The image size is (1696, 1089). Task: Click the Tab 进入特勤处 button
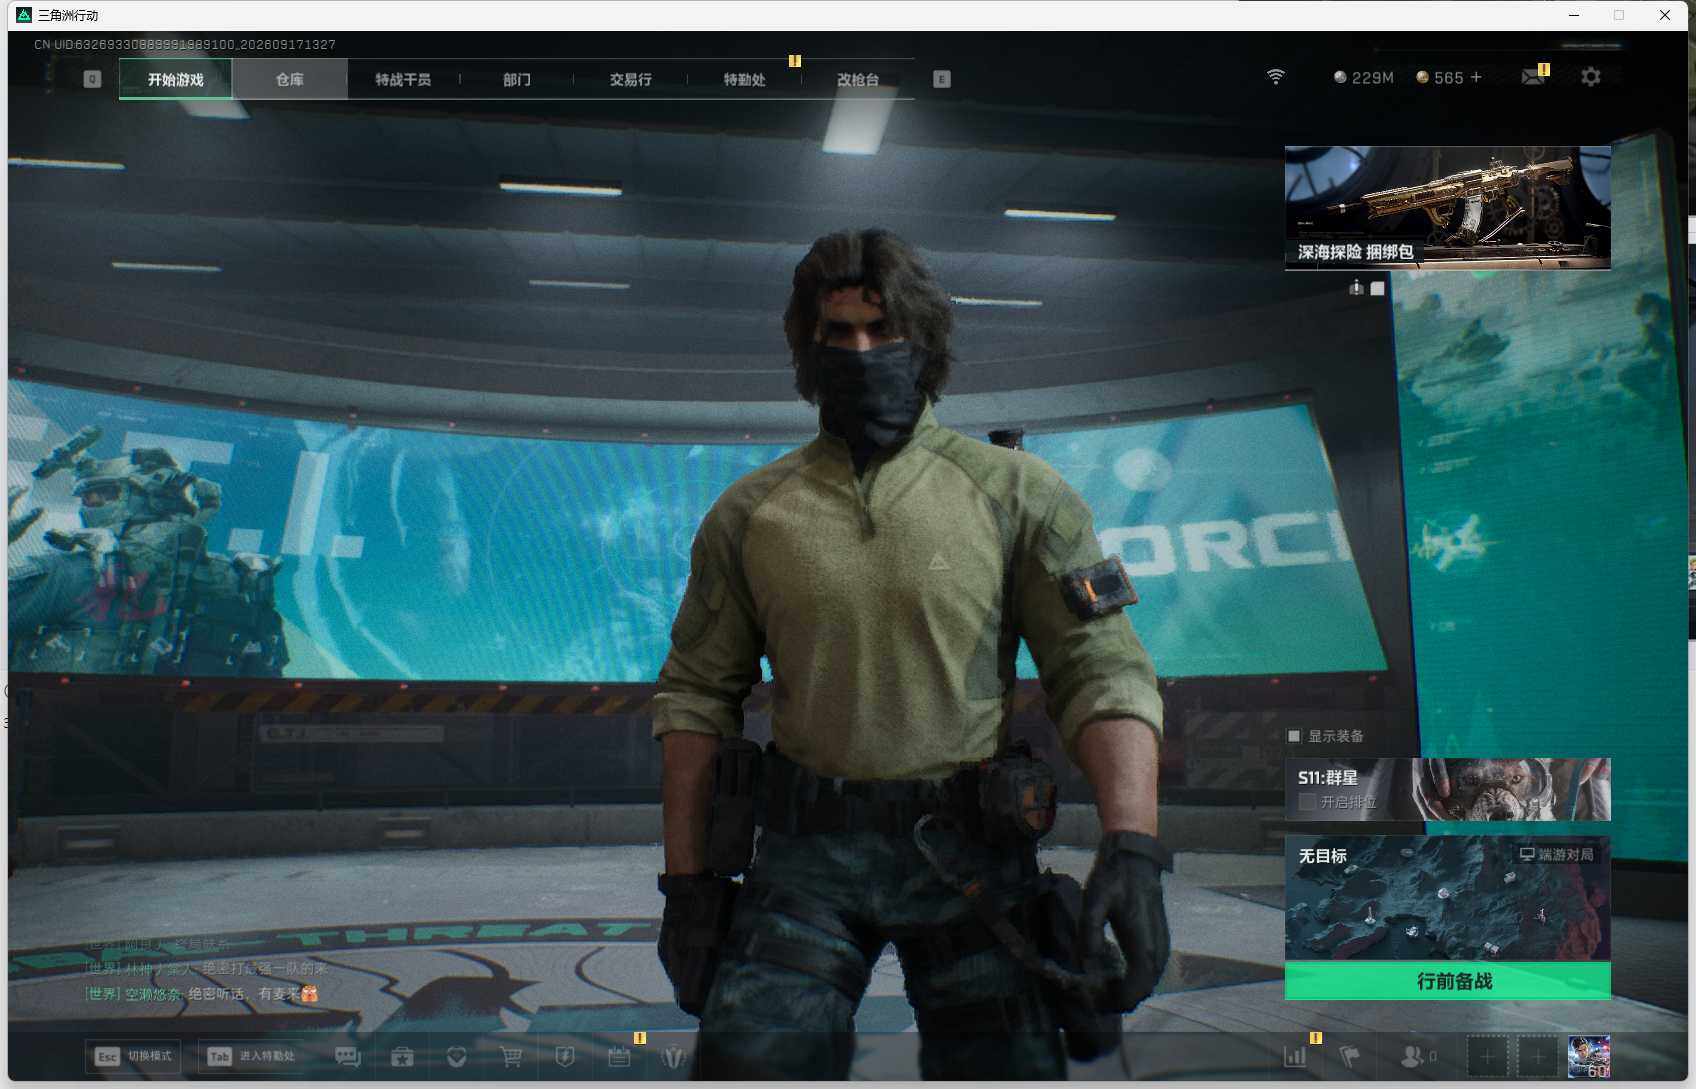(x=251, y=1056)
